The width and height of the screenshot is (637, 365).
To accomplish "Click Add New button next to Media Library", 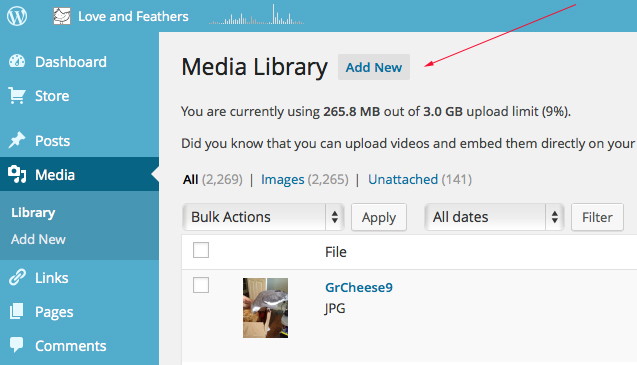I will (374, 67).
